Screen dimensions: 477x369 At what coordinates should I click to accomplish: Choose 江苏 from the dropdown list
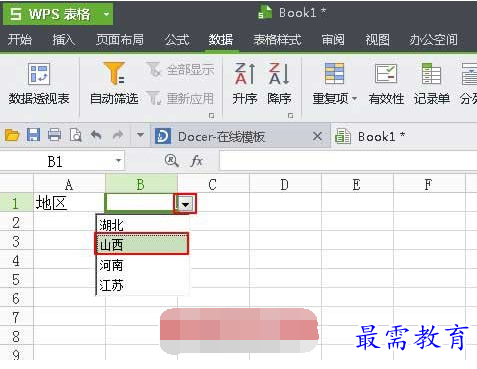tap(143, 285)
